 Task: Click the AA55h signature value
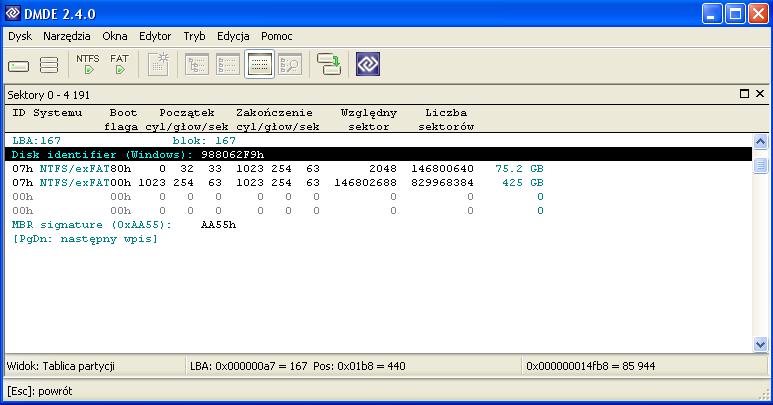pyautogui.click(x=218, y=225)
